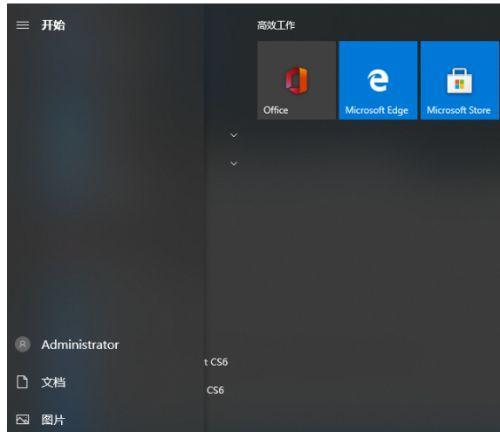Expand the upper chevron in app list
This screenshot has width=500, height=432.
[234, 135]
